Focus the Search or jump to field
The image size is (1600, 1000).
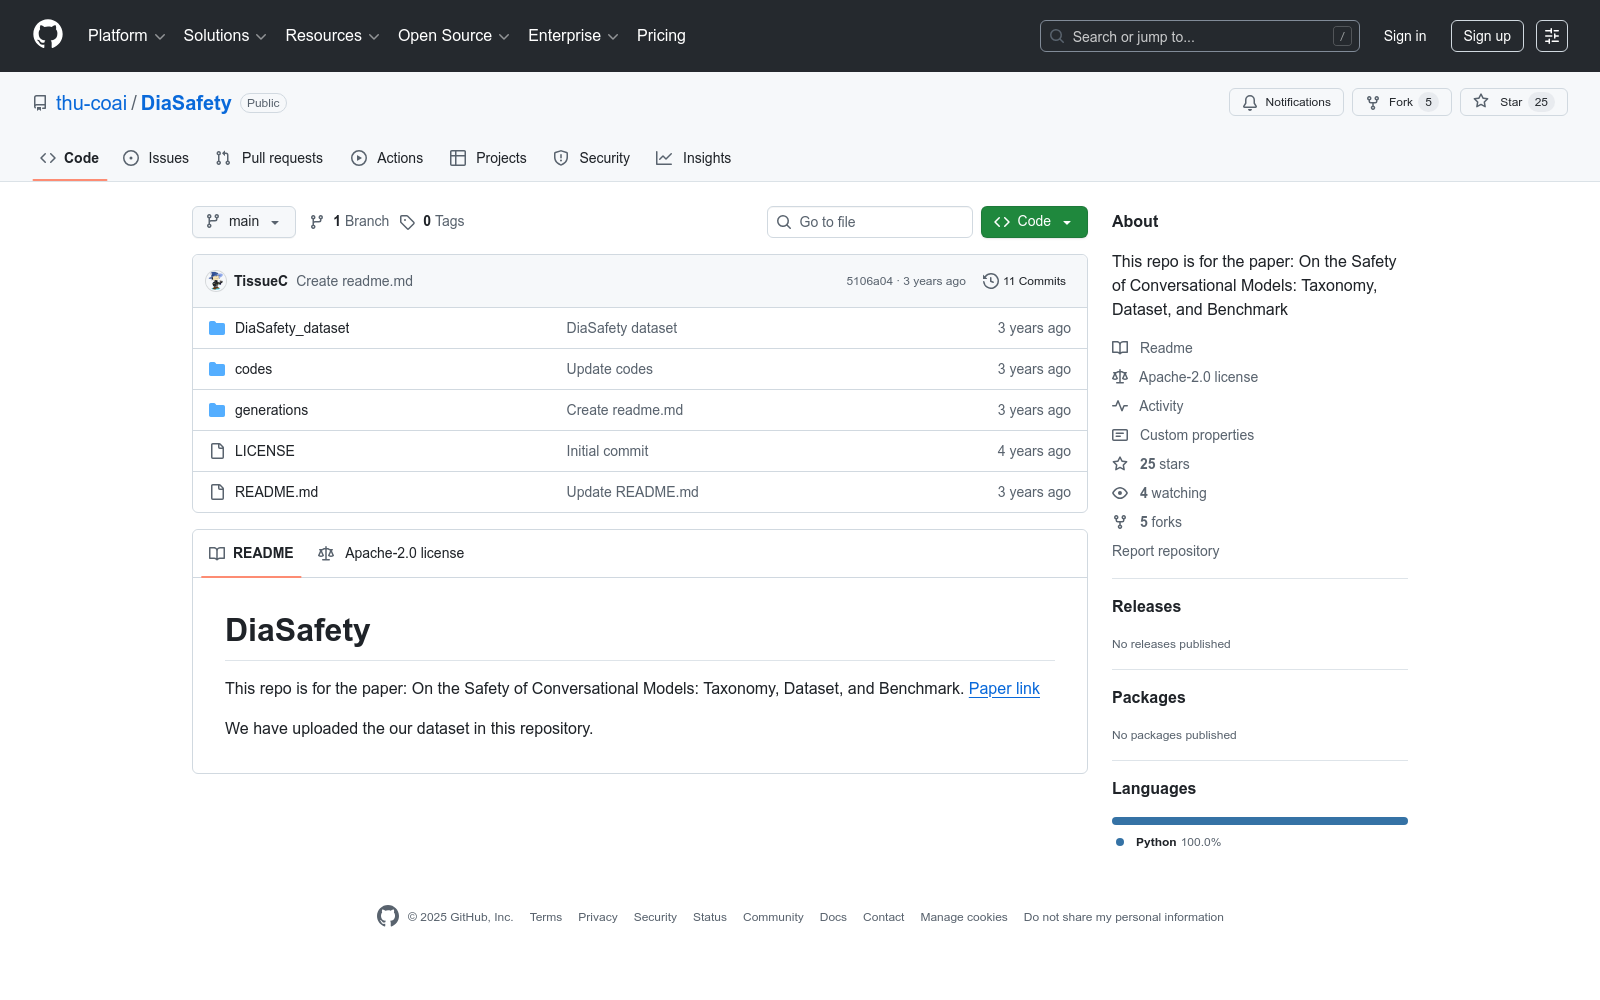coord(1200,36)
